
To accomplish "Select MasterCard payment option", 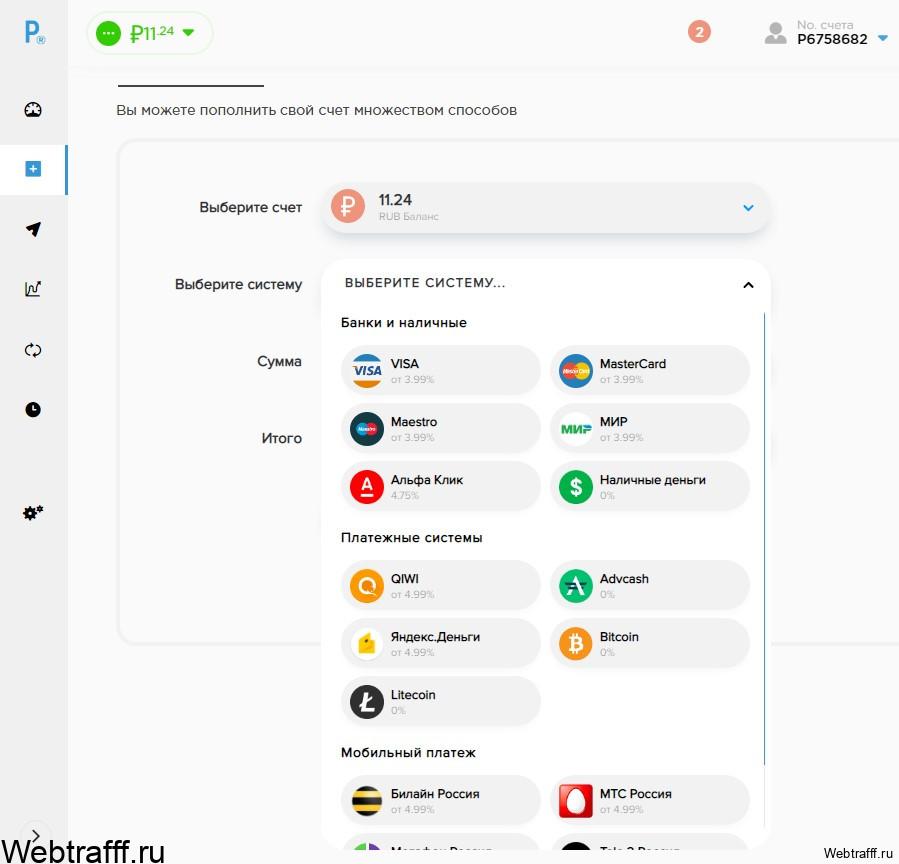I will click(650, 370).
